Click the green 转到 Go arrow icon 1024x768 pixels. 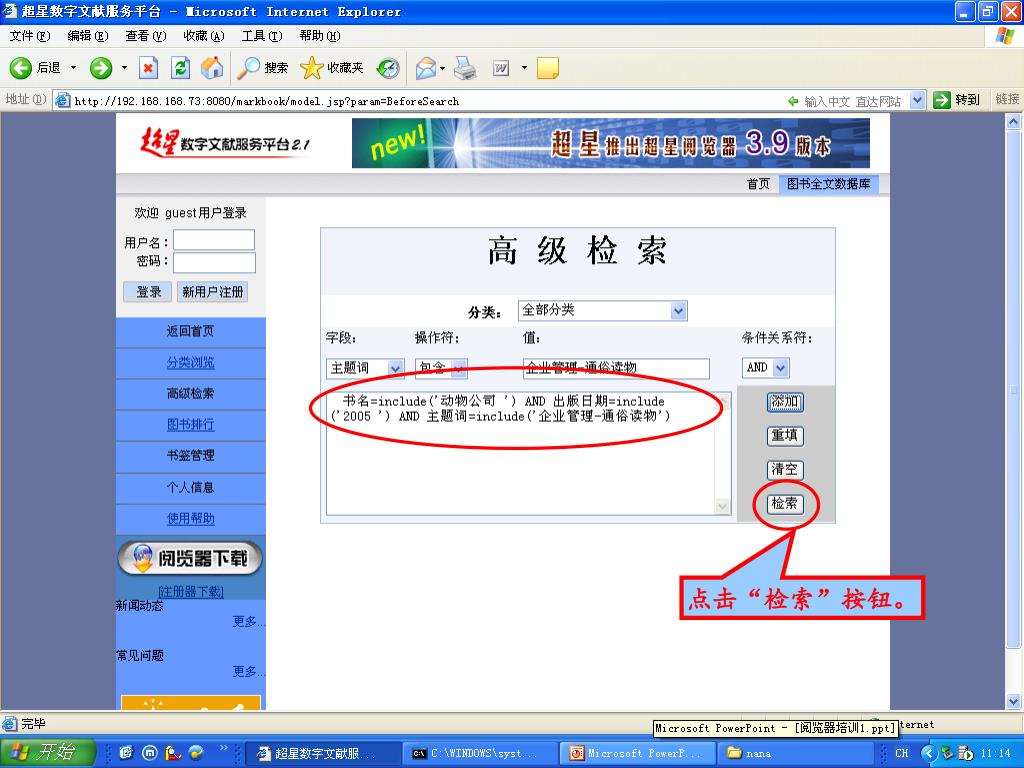pos(941,100)
